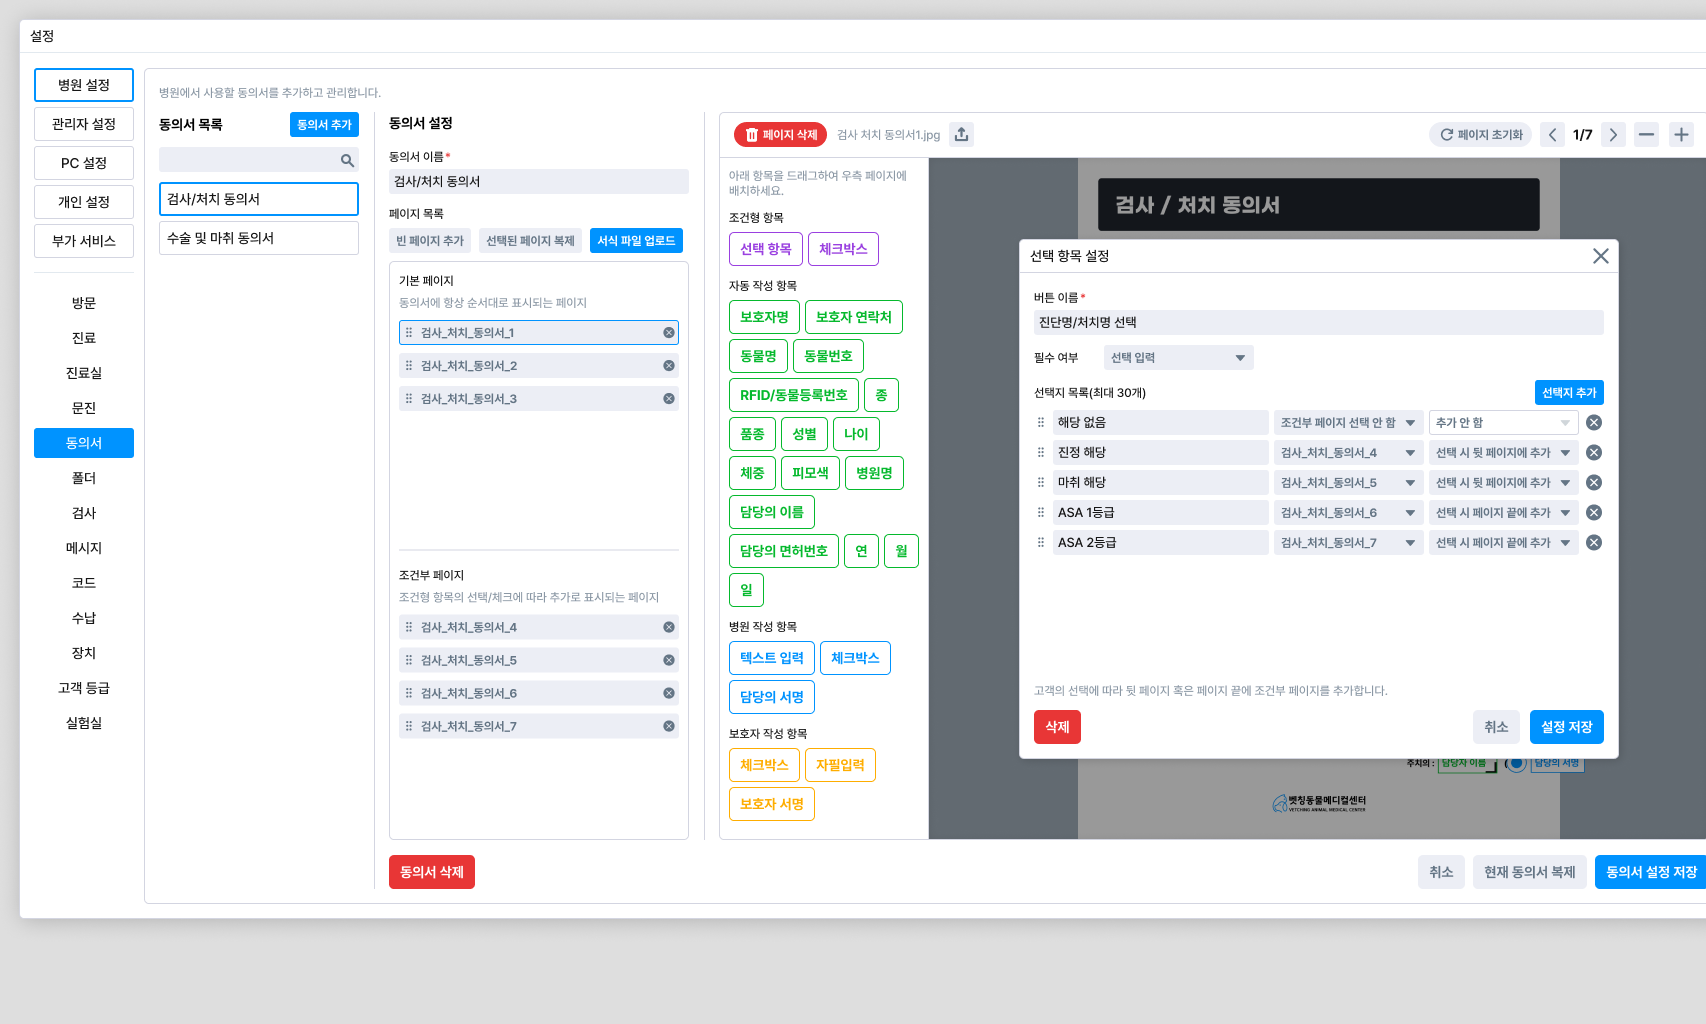
Task: Zoom out with the minus icon
Action: (1646, 134)
